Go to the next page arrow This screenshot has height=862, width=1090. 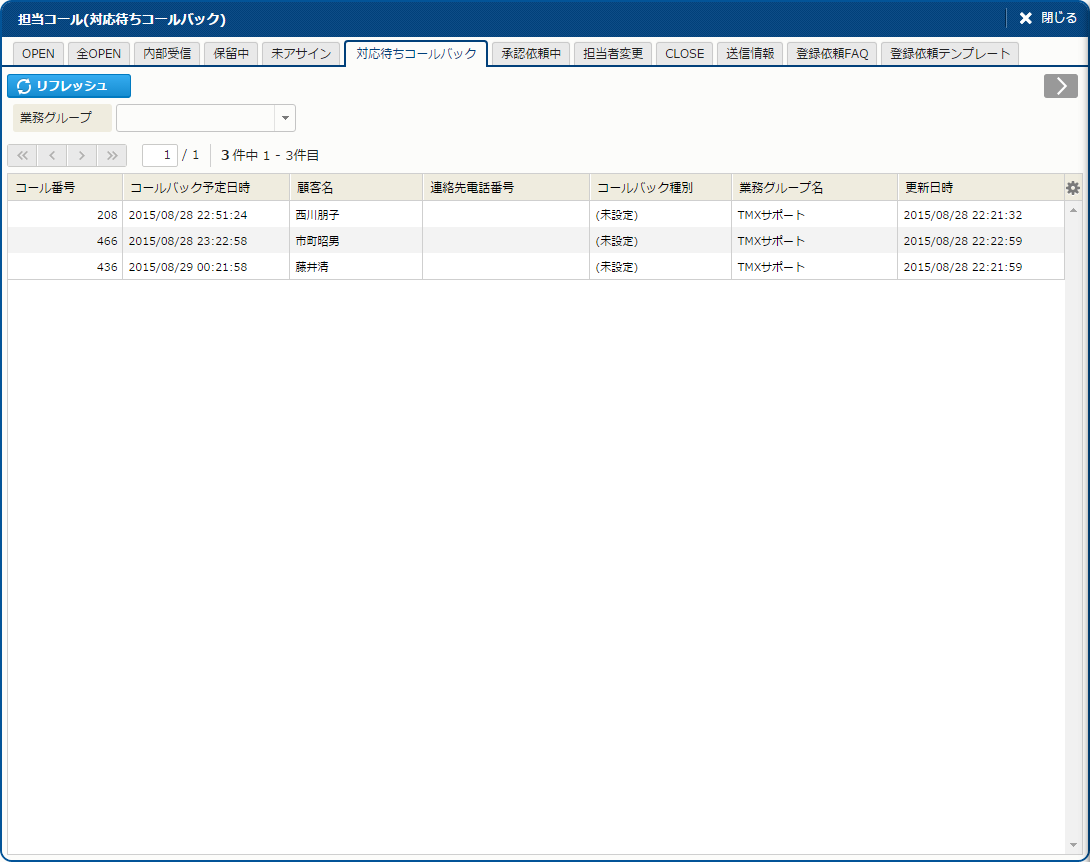[x=82, y=155]
